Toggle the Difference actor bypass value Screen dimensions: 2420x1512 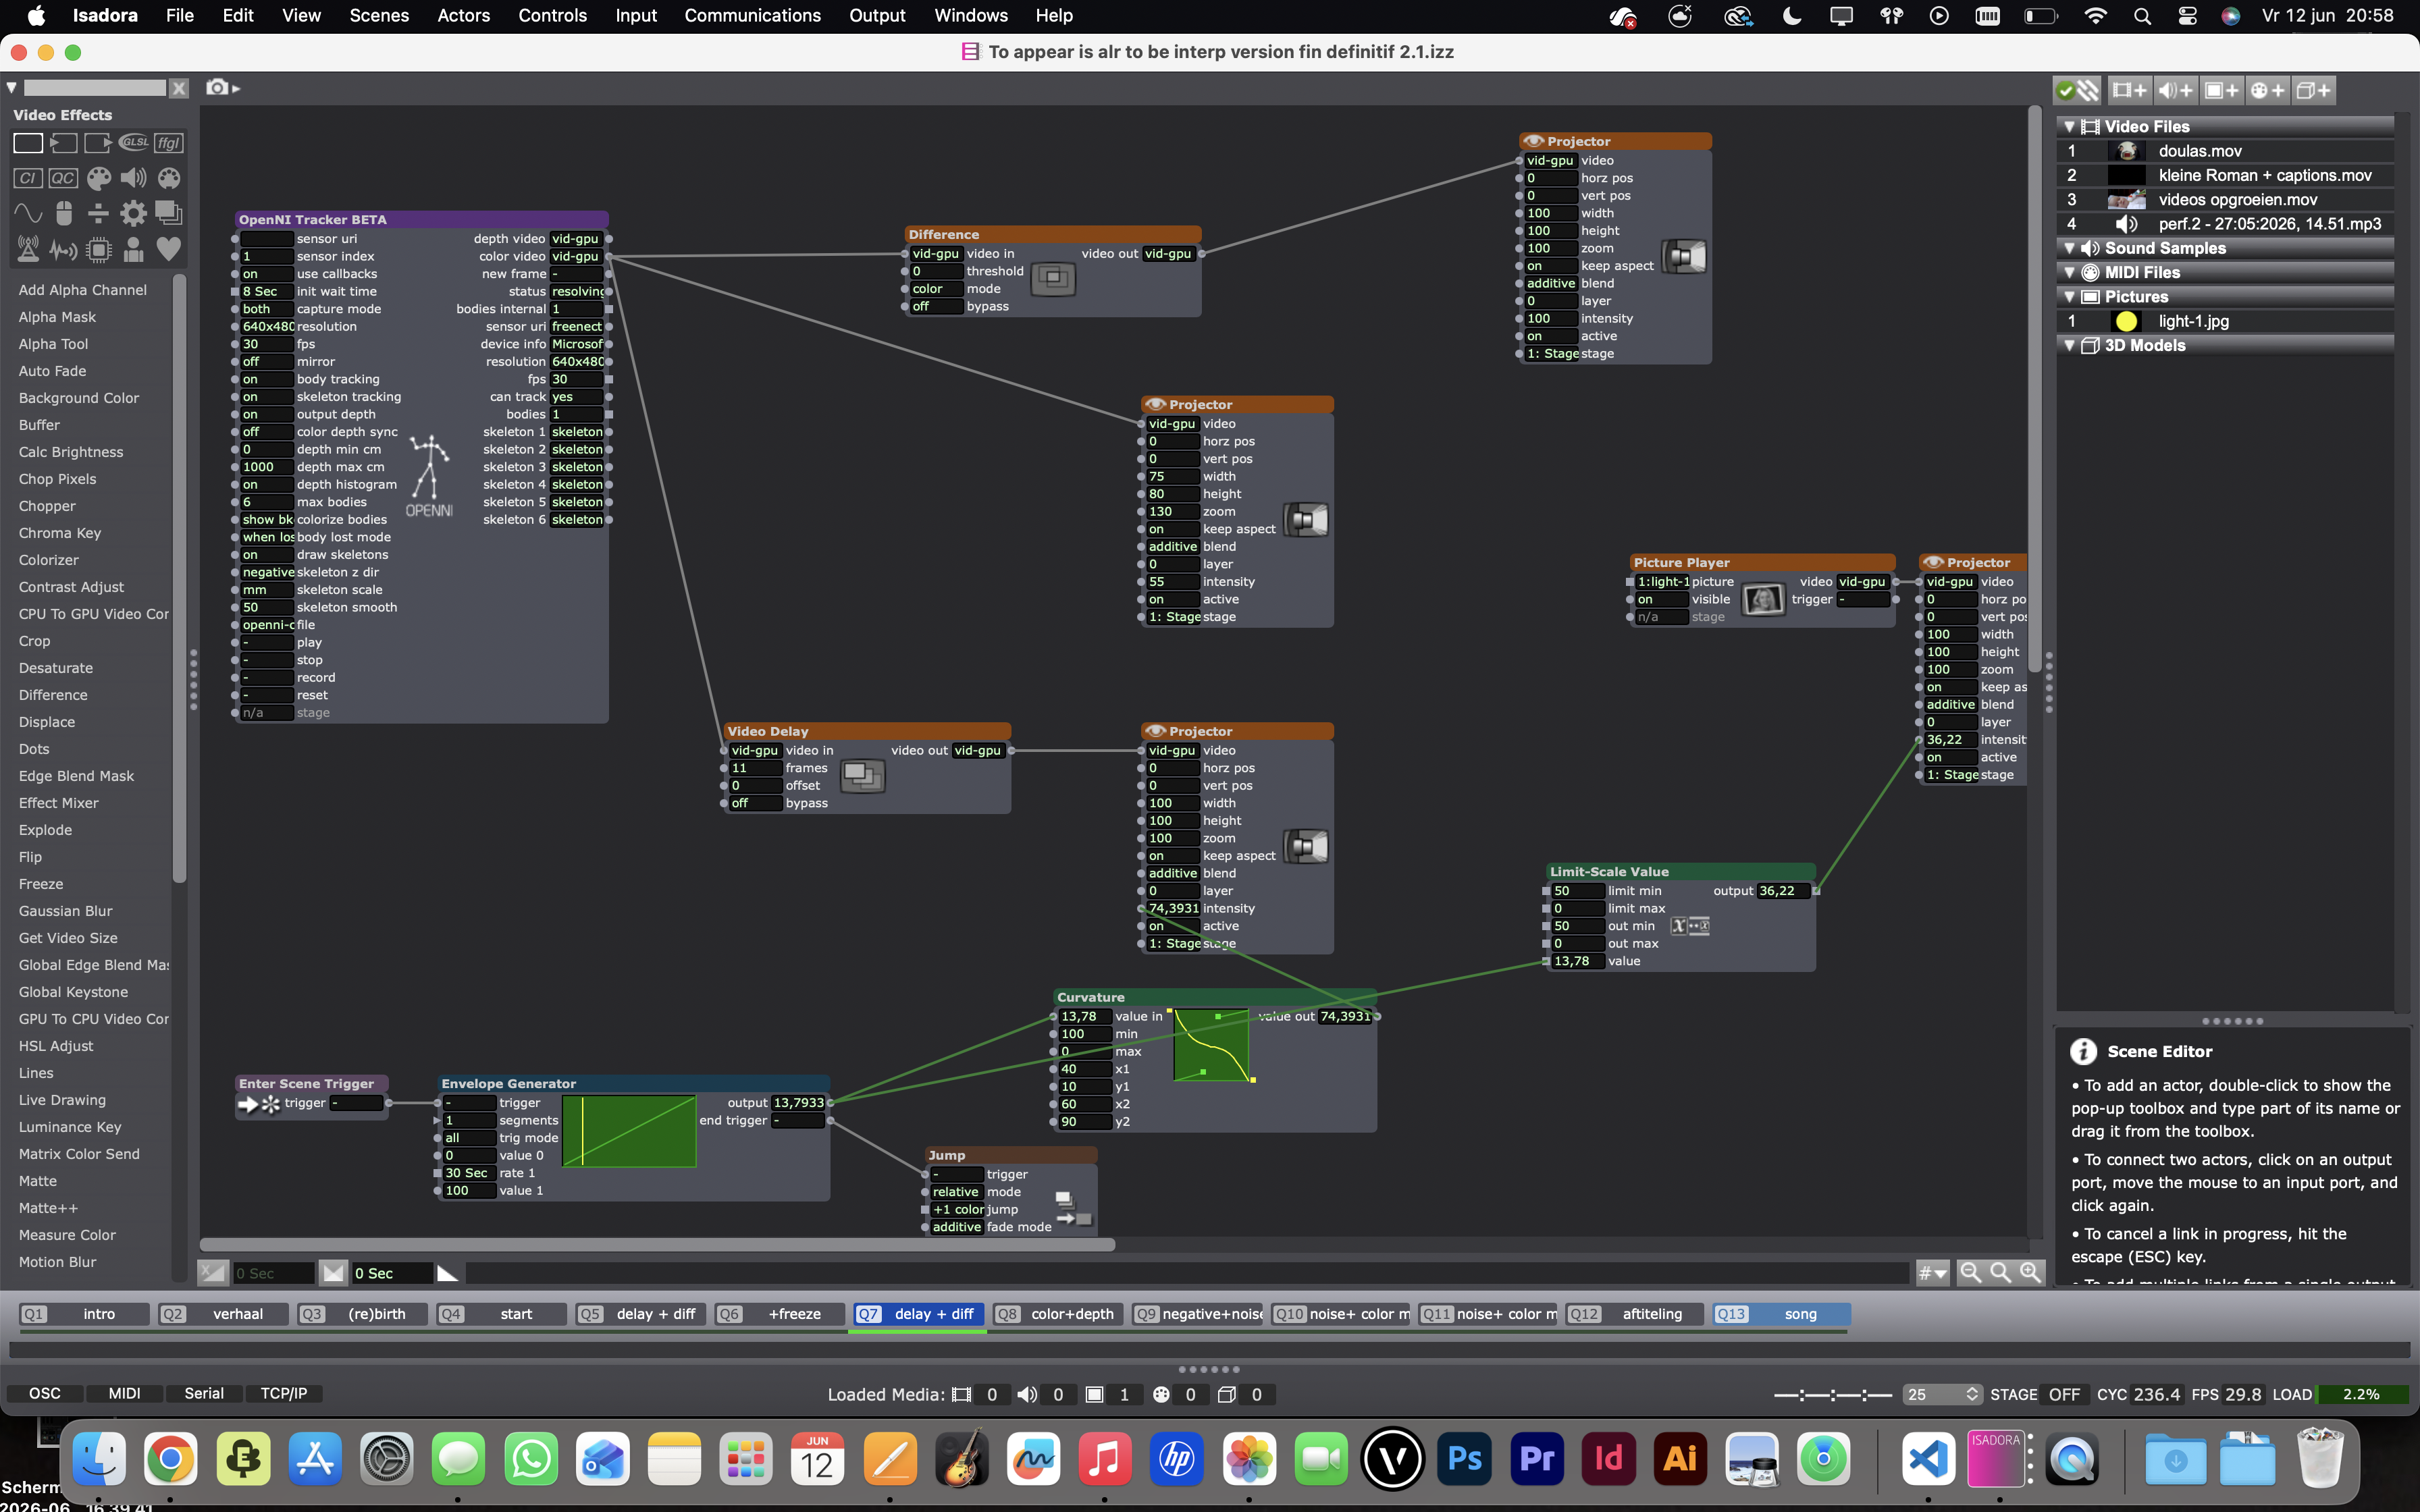pyautogui.click(x=936, y=307)
